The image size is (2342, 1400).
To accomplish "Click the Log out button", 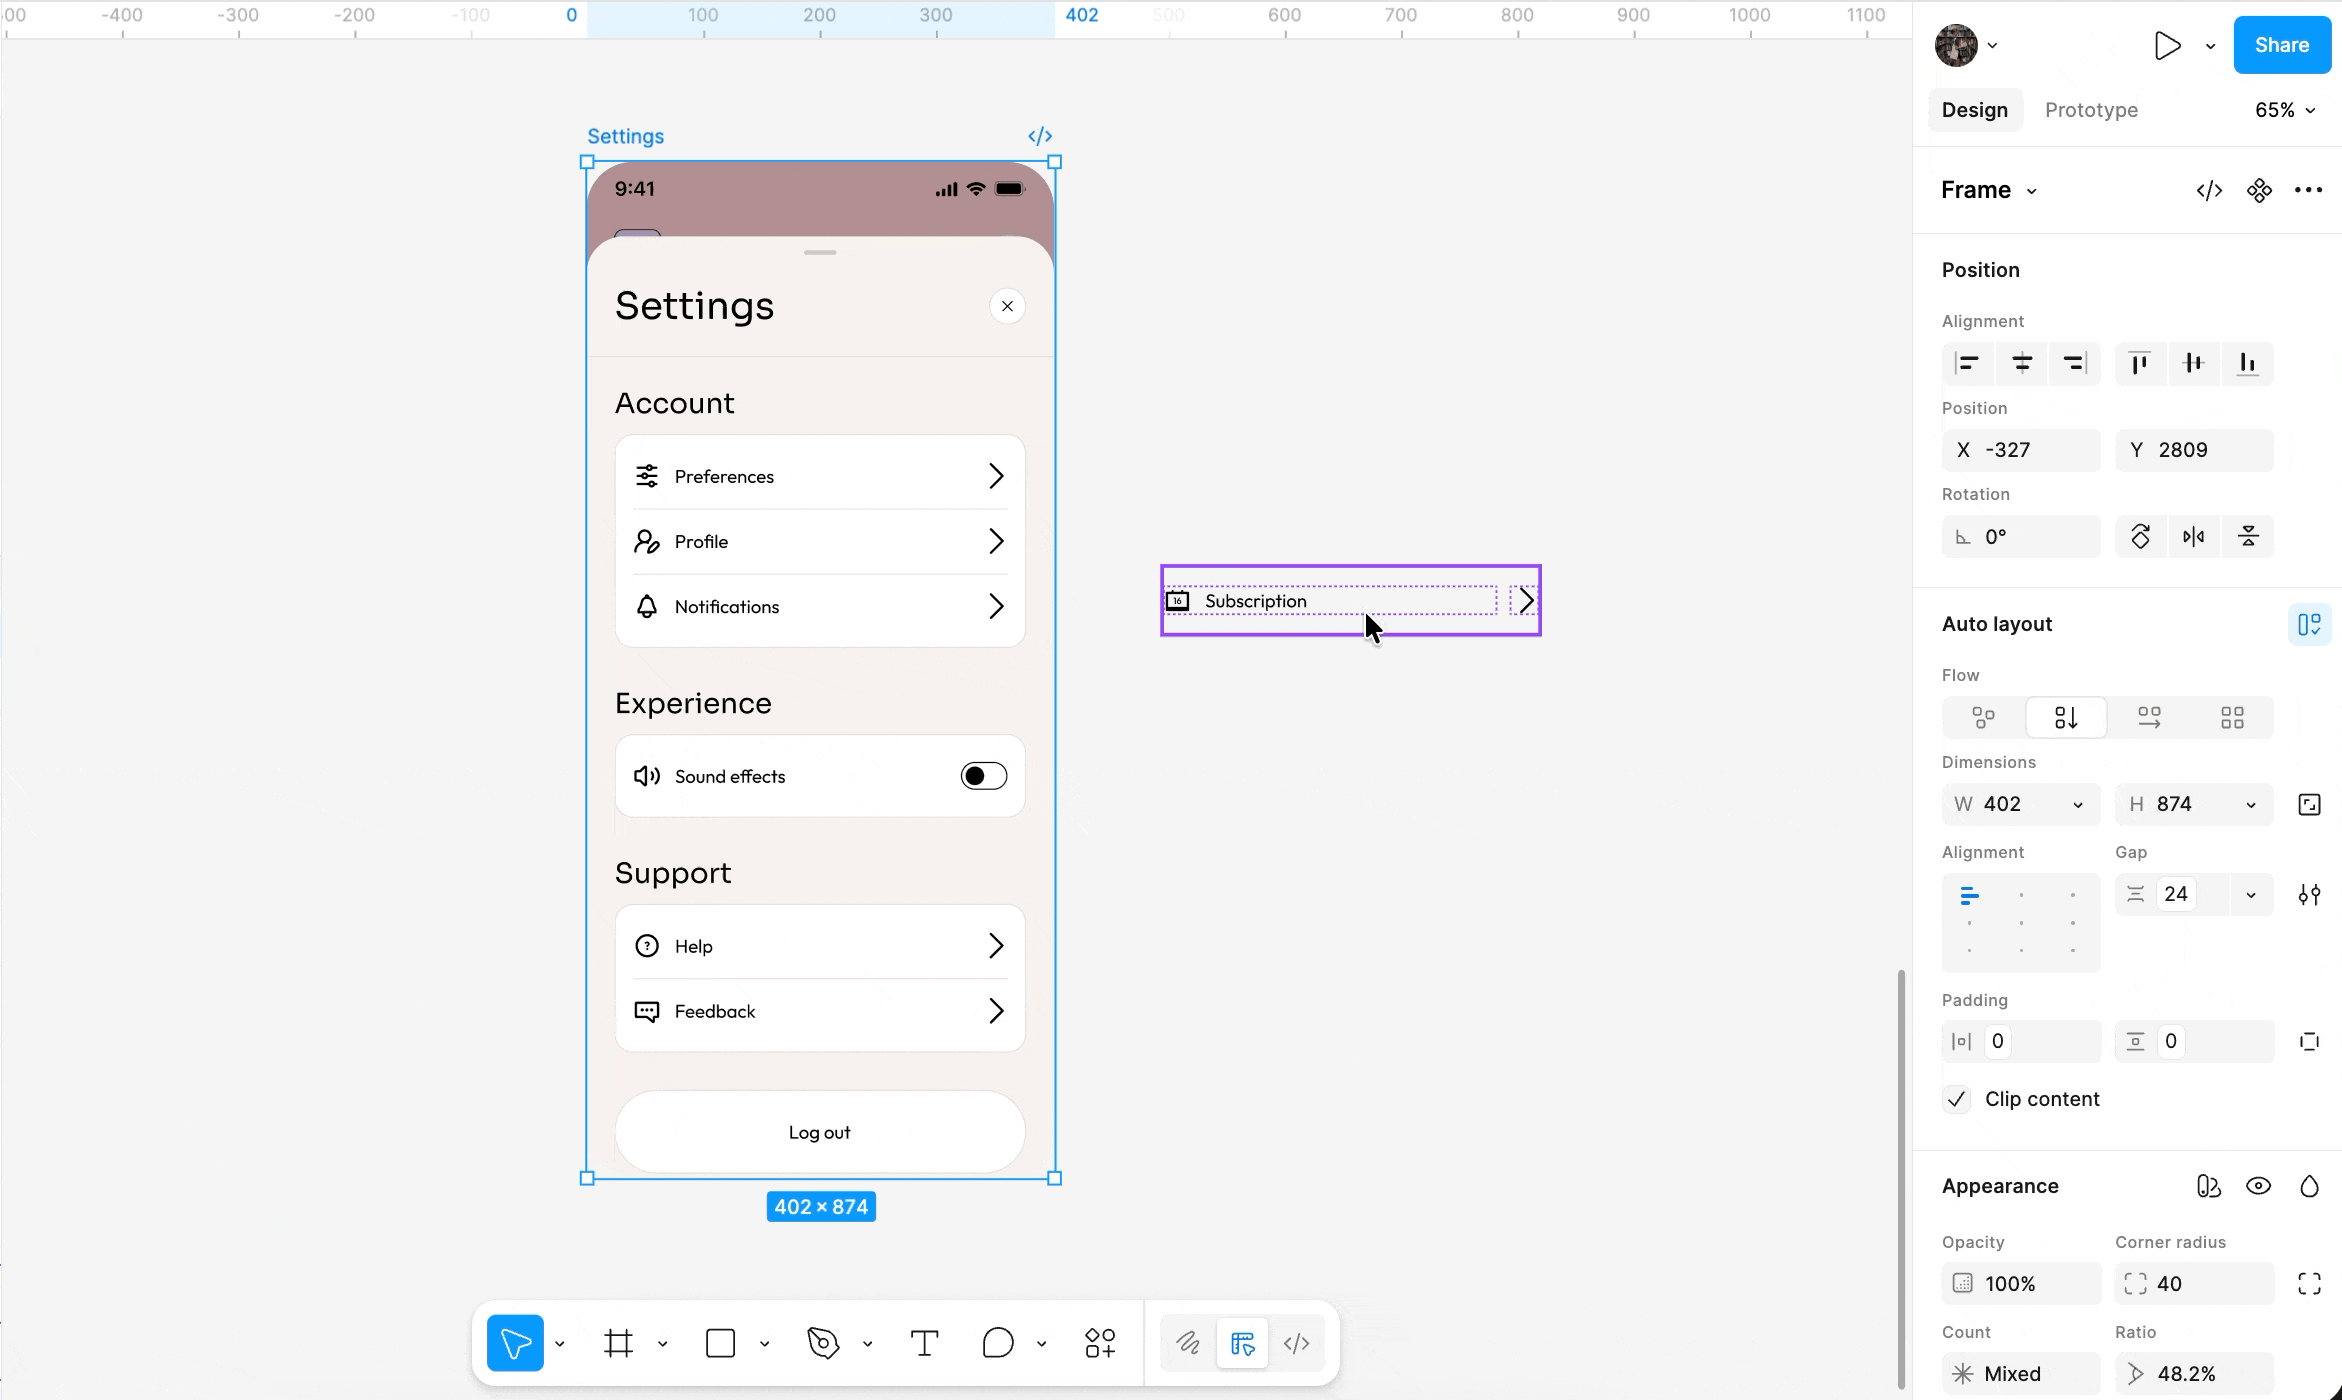I will point(819,1132).
